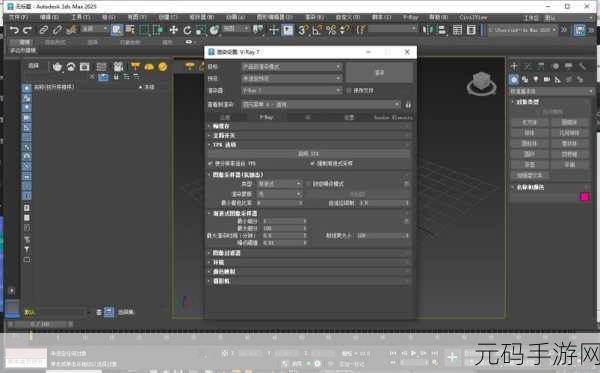Switch to the Utilities wrench panel tab

pyautogui.click(x=582, y=66)
